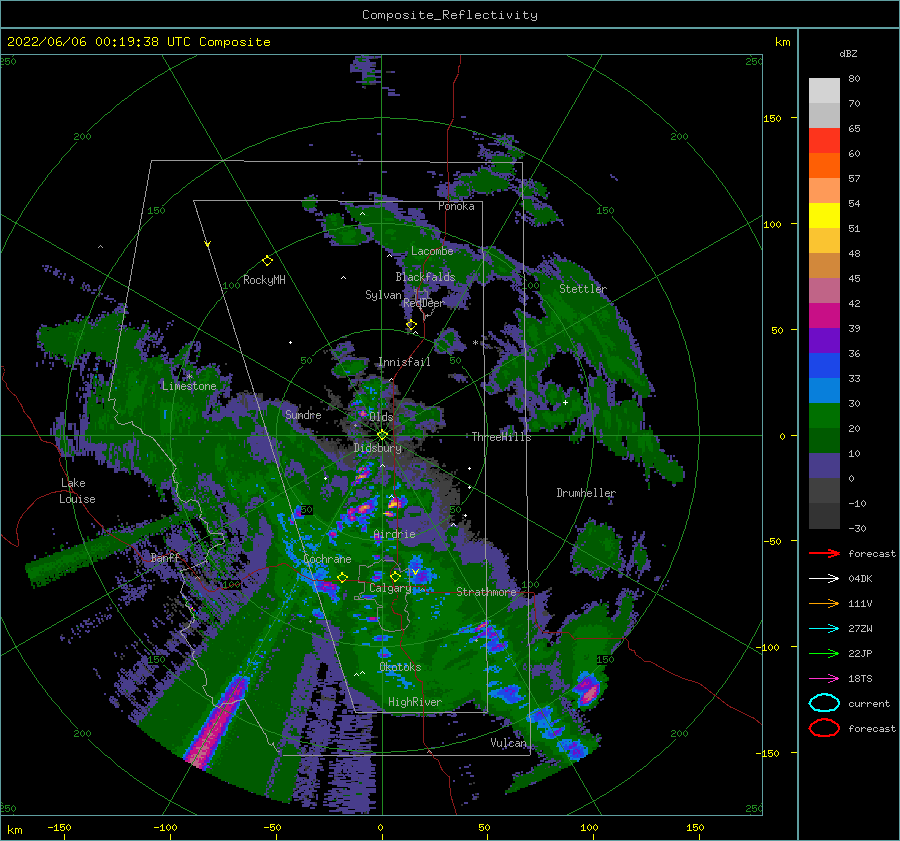Click the red forecast arrow in legend
900x841 pixels.
point(824,553)
